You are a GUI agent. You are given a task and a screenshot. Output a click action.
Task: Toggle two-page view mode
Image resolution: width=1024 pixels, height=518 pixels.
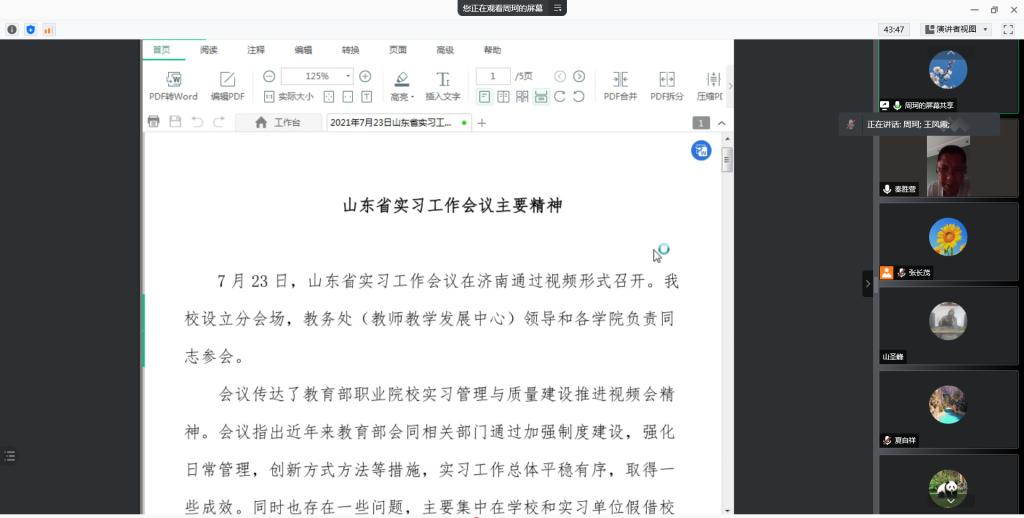tap(504, 97)
